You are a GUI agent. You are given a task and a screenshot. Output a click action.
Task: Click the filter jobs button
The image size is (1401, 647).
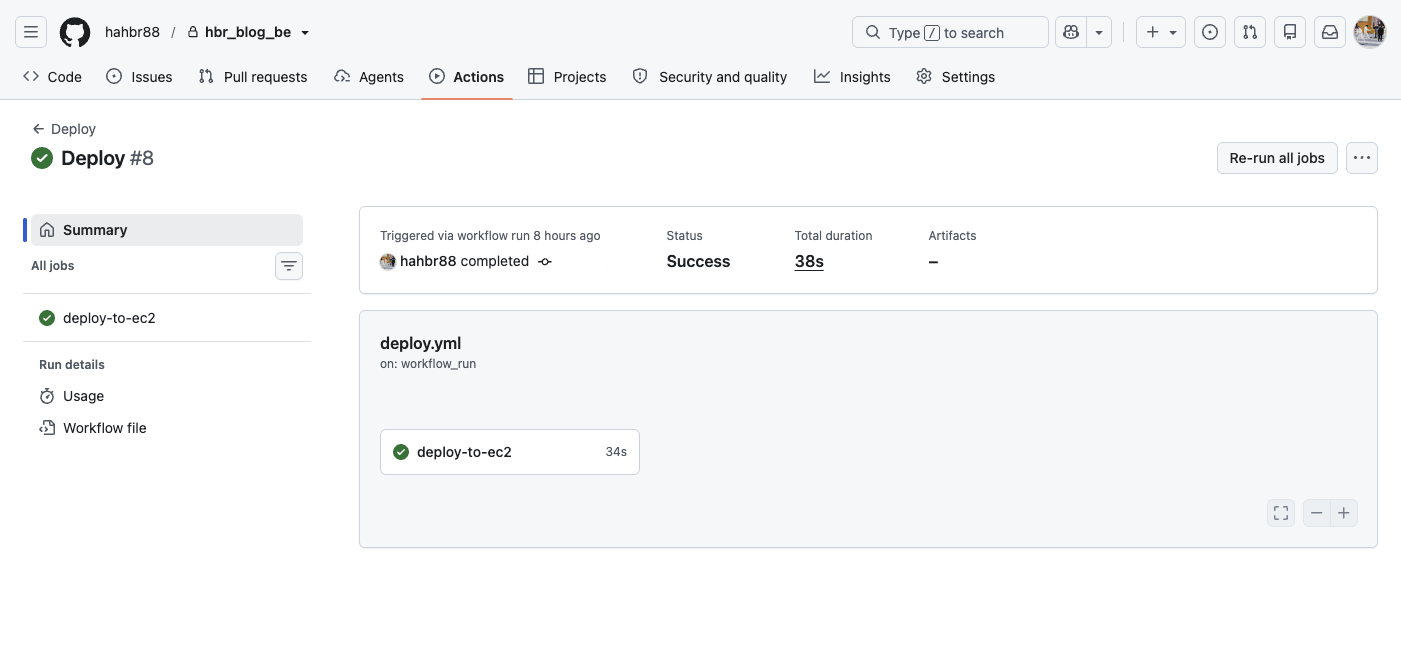tap(289, 266)
